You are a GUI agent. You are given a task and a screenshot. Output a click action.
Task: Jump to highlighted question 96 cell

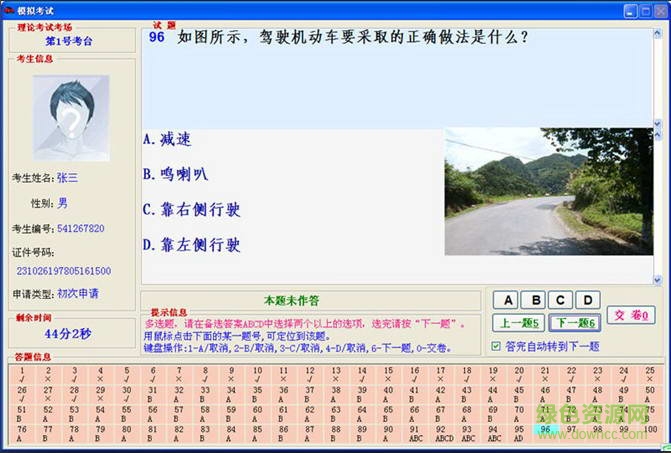point(545,430)
